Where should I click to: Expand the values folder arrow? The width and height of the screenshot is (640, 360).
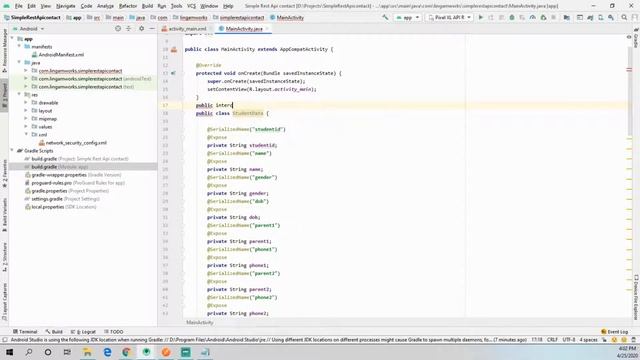tap(26, 127)
